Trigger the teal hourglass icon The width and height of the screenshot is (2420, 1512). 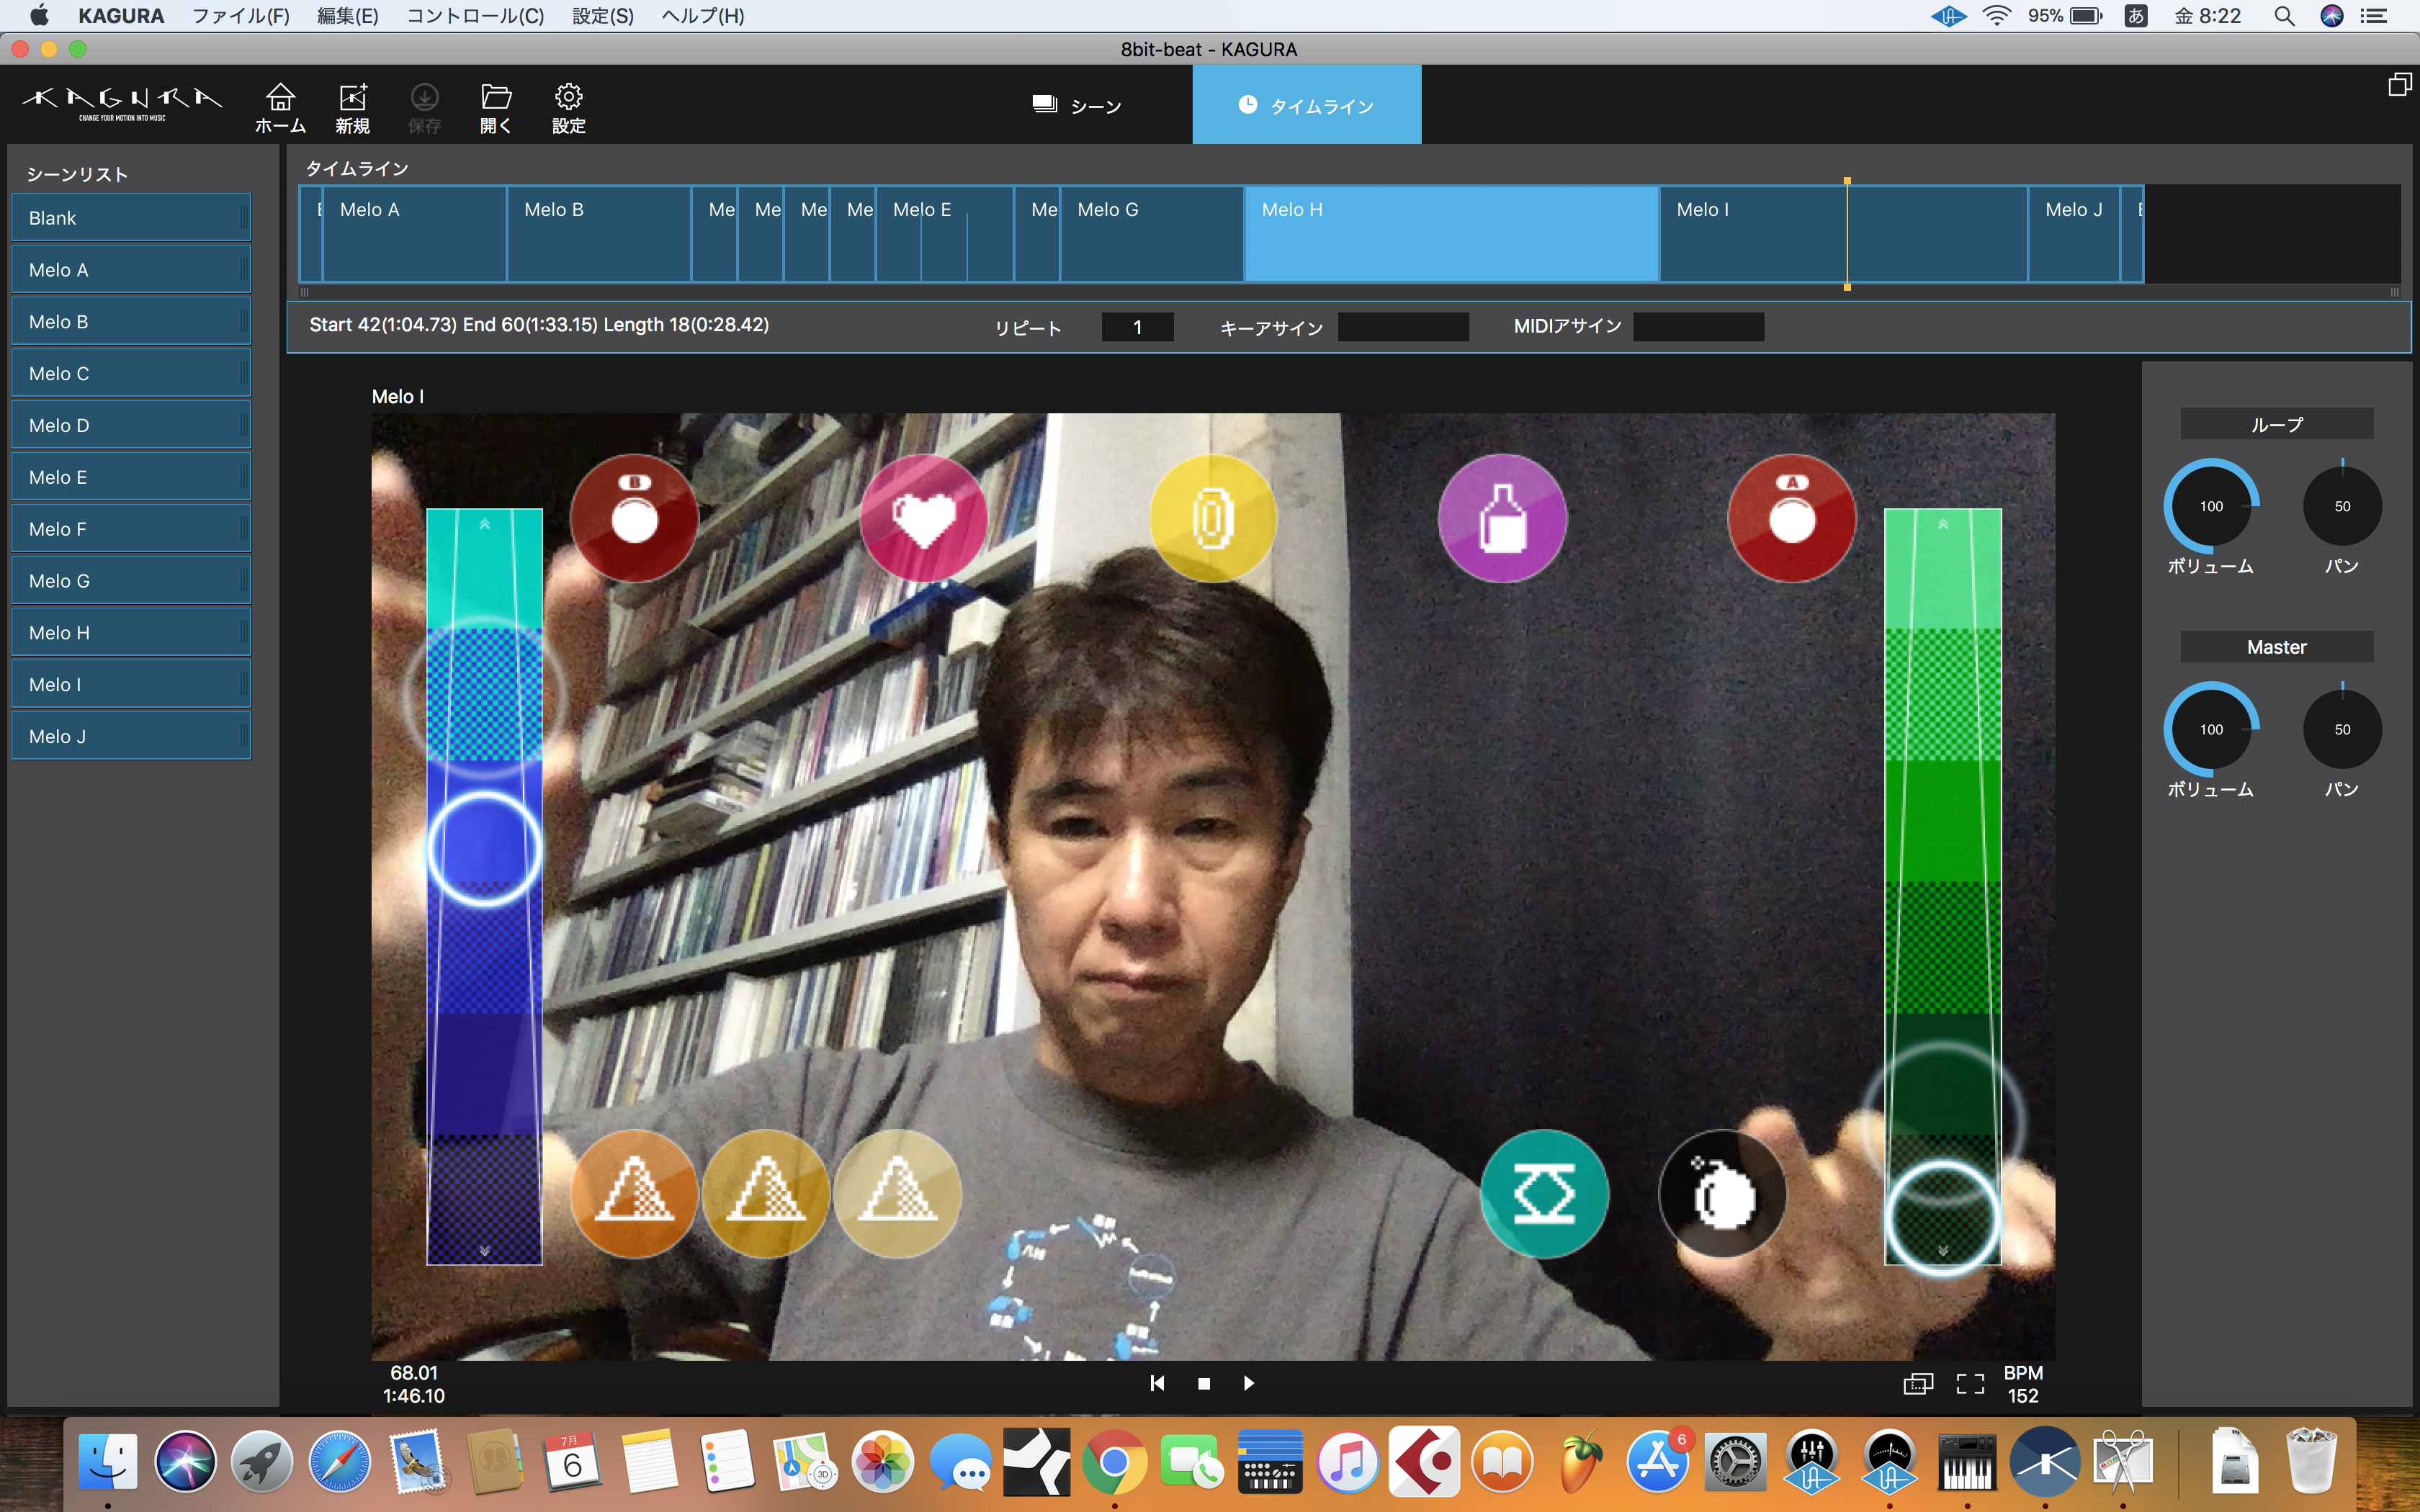pyautogui.click(x=1544, y=1193)
